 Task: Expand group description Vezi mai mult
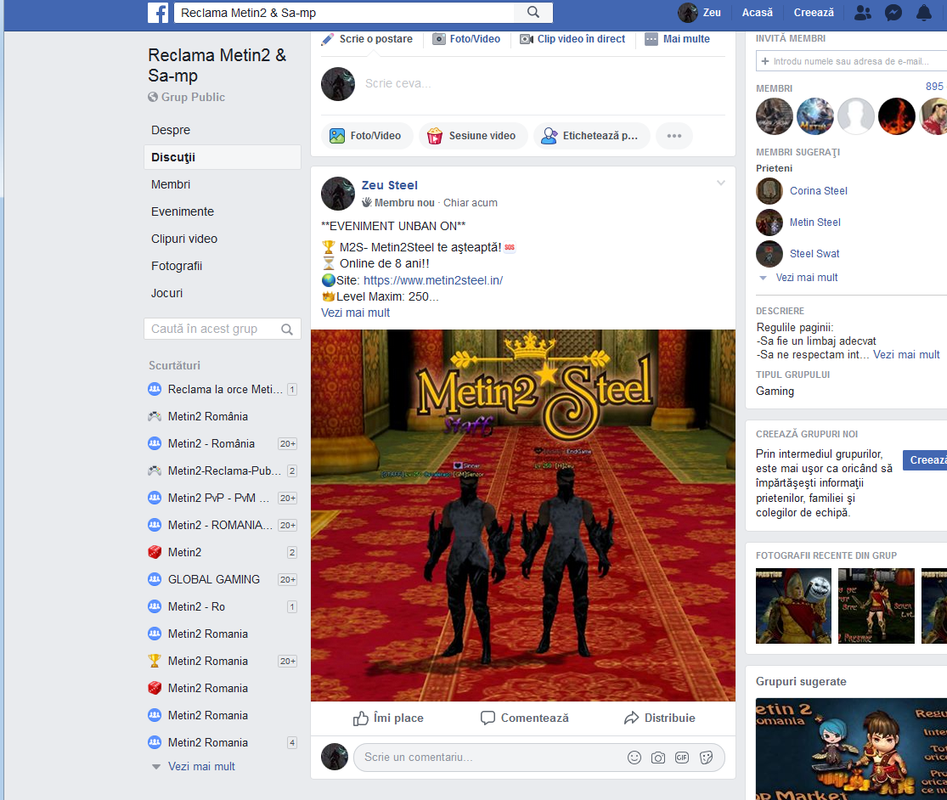click(x=906, y=354)
